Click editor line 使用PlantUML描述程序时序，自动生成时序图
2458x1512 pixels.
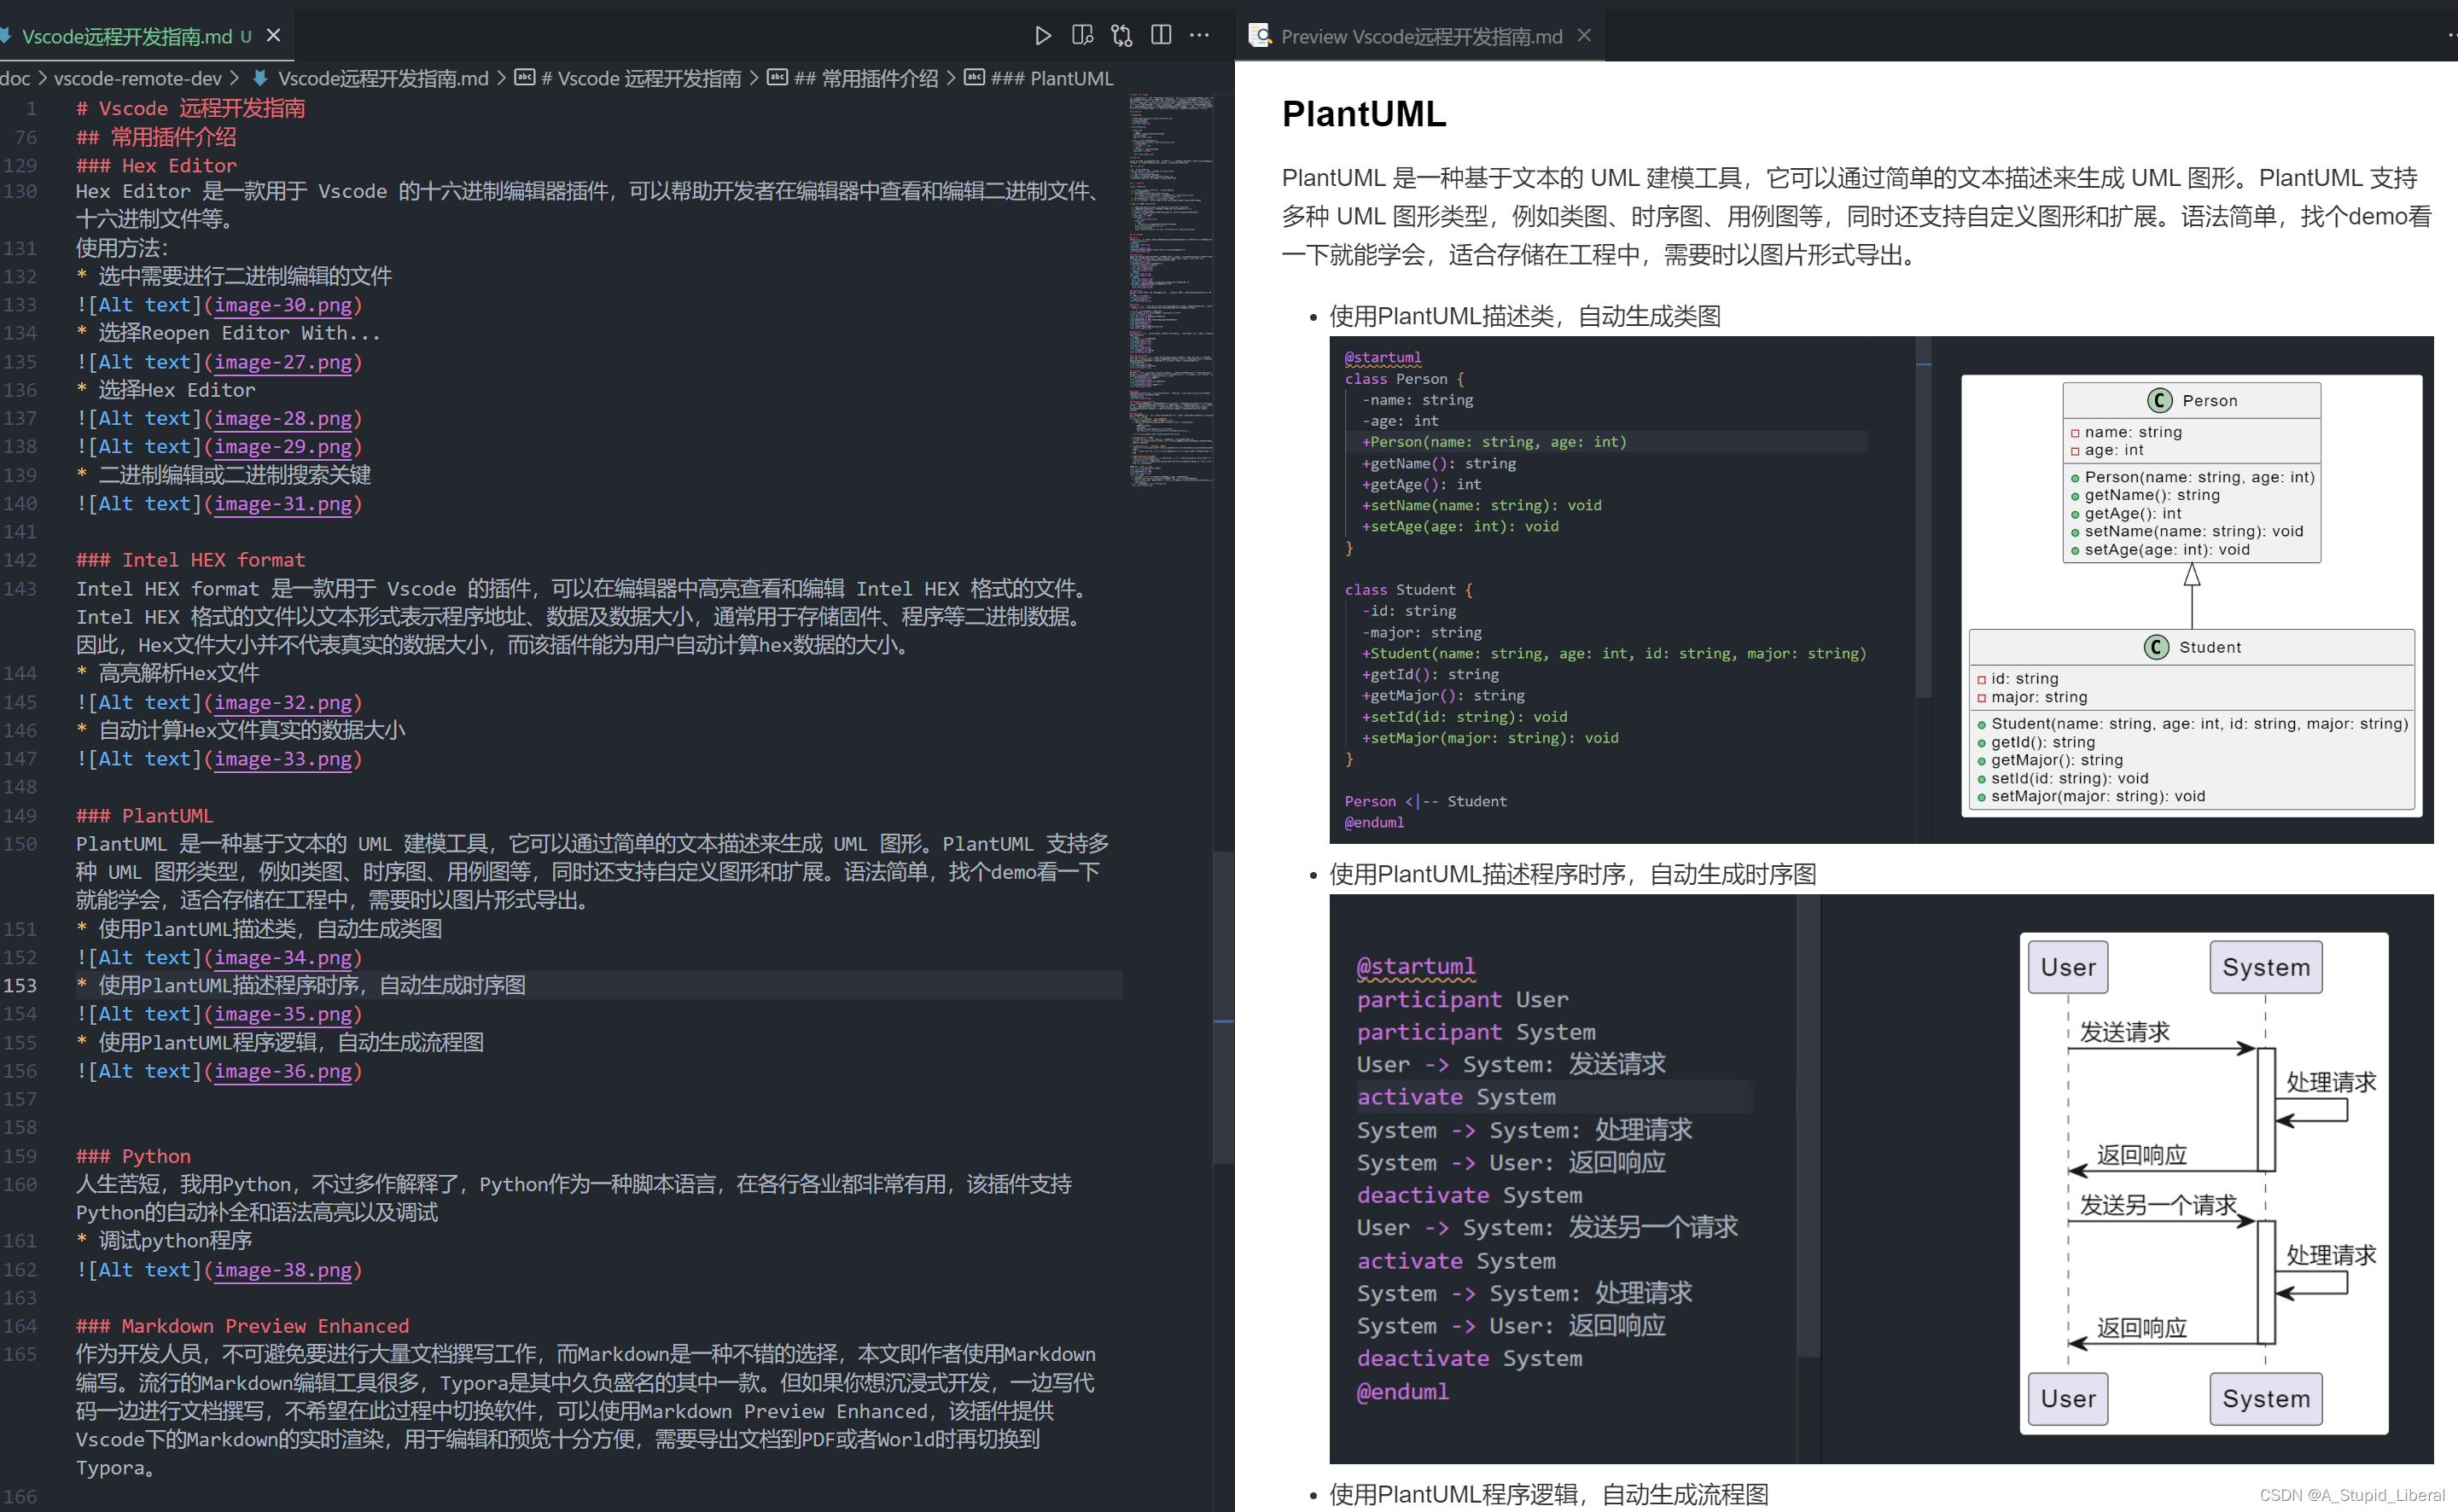(x=311, y=986)
